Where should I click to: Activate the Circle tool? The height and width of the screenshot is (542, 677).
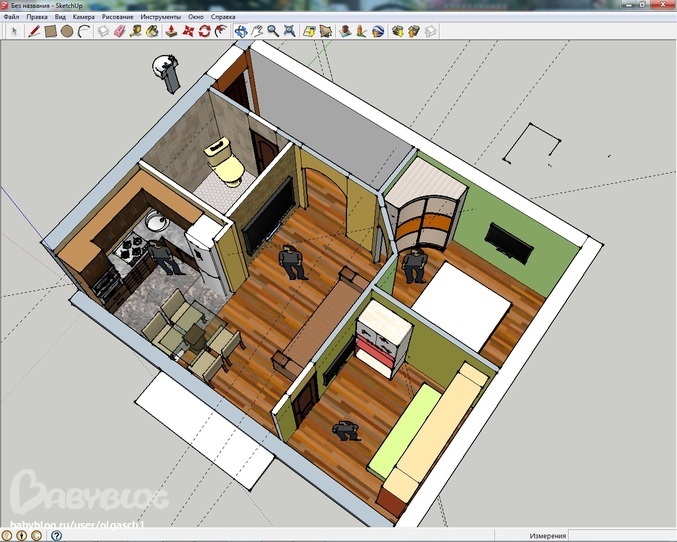coord(67,31)
